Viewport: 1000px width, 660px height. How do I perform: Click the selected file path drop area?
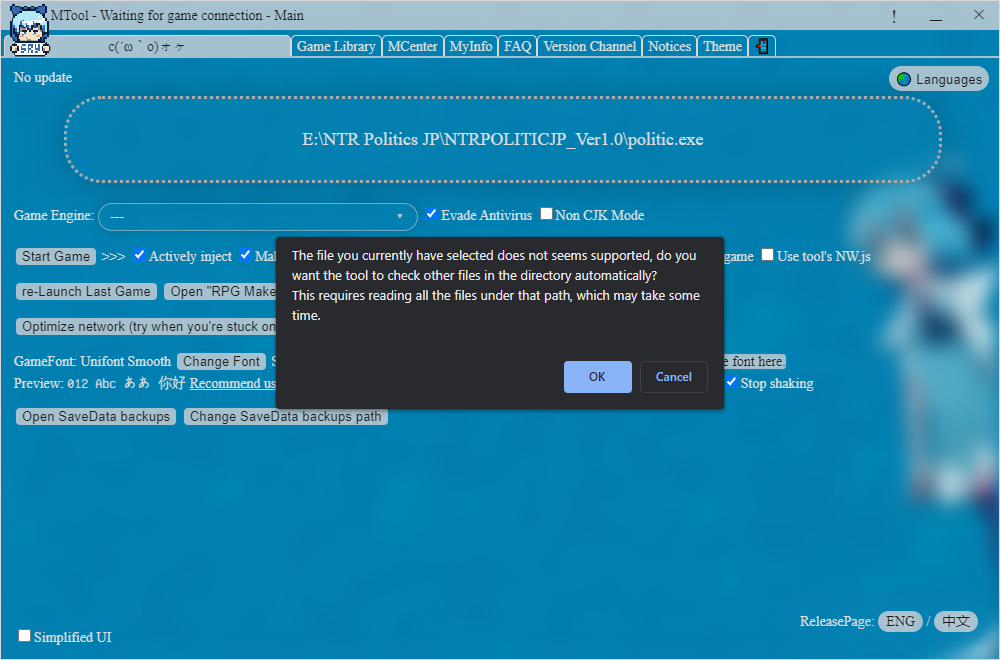(x=503, y=140)
